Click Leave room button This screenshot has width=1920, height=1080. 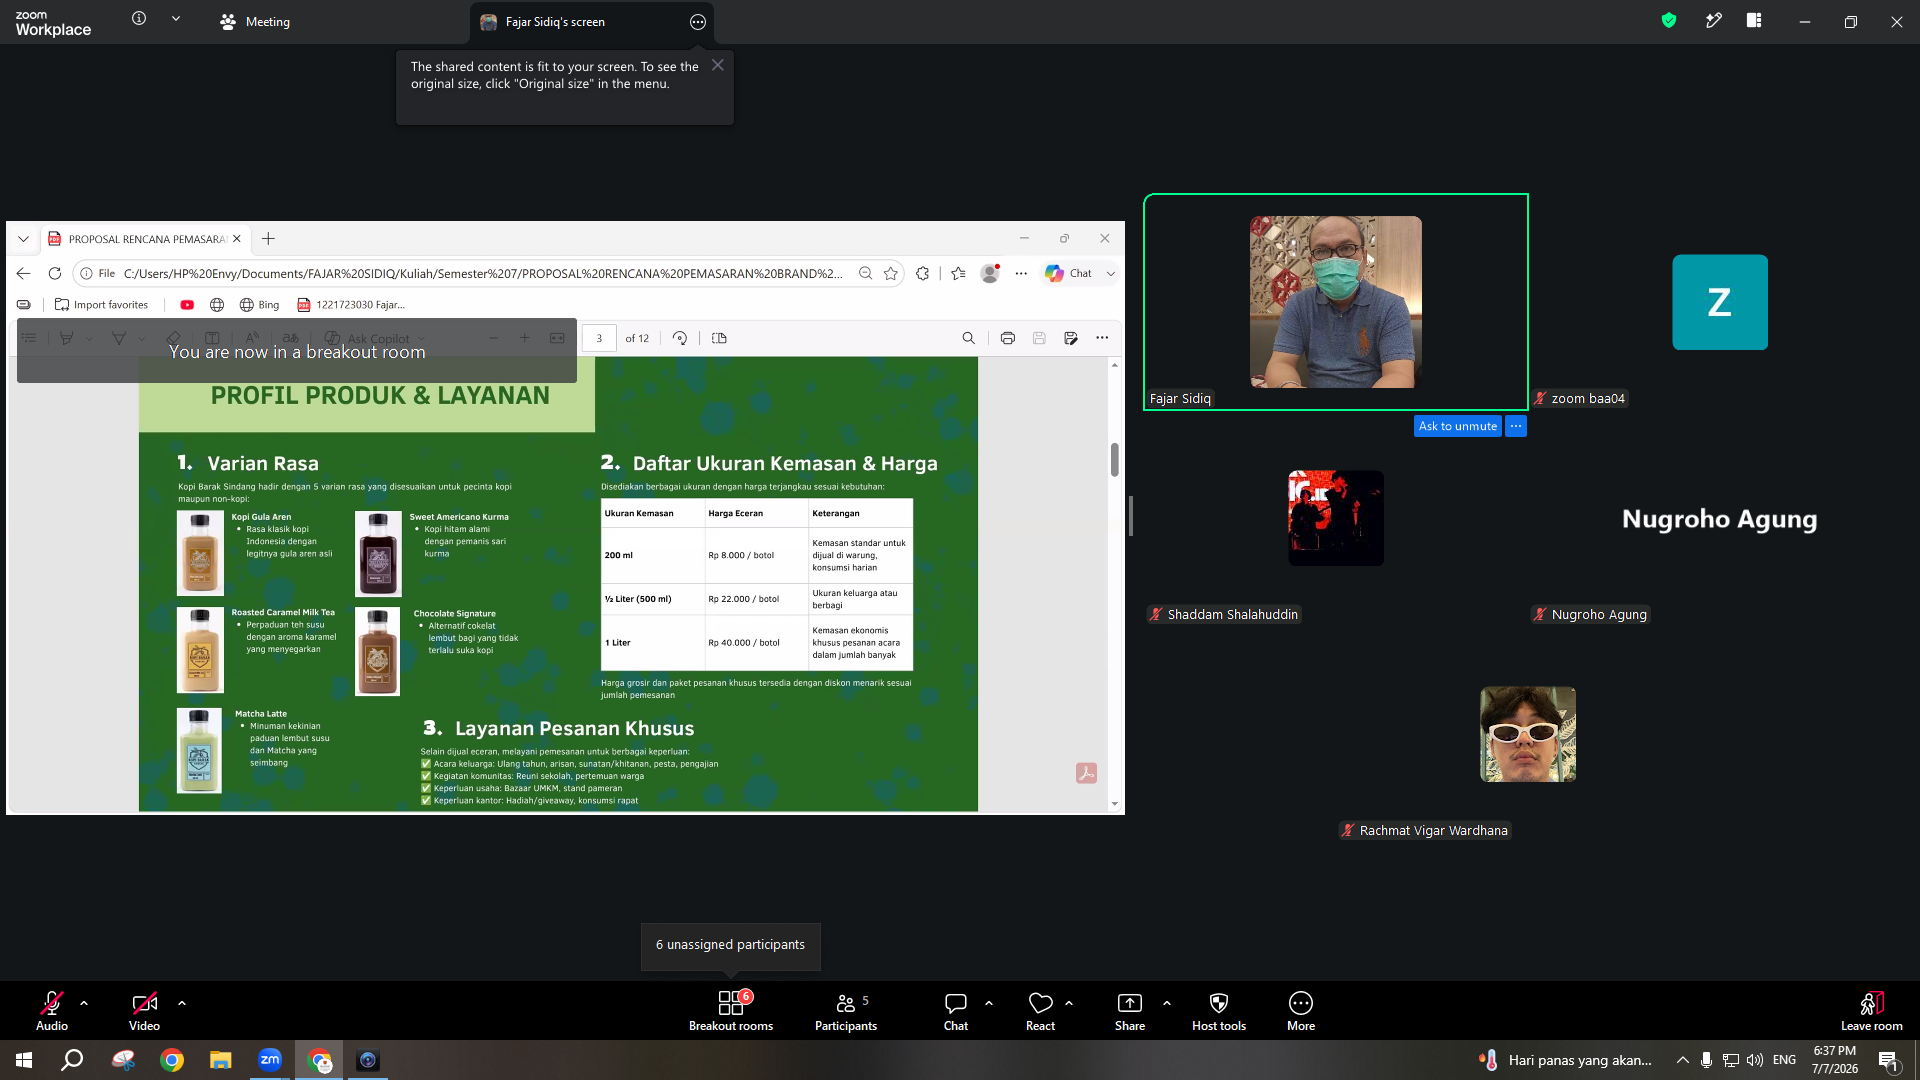coord(1872,1011)
